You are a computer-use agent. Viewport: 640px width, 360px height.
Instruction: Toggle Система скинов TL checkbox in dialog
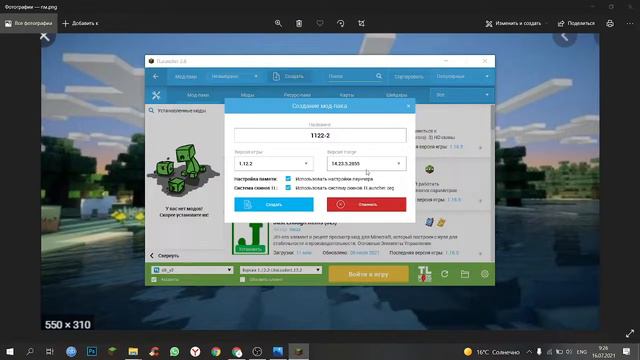point(288,188)
